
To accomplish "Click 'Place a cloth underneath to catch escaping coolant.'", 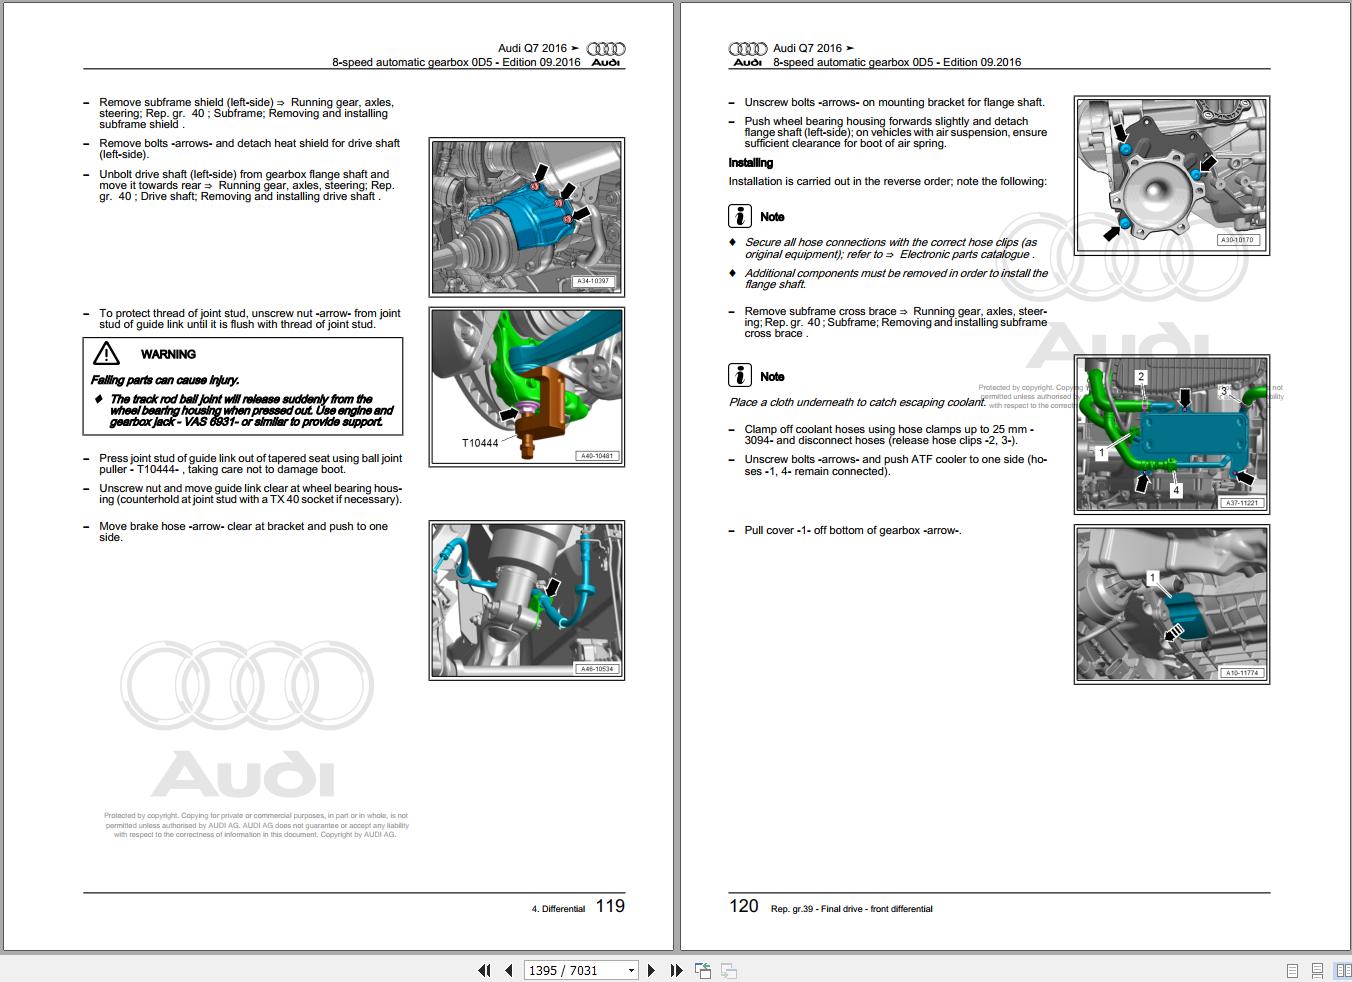I will click(857, 402).
